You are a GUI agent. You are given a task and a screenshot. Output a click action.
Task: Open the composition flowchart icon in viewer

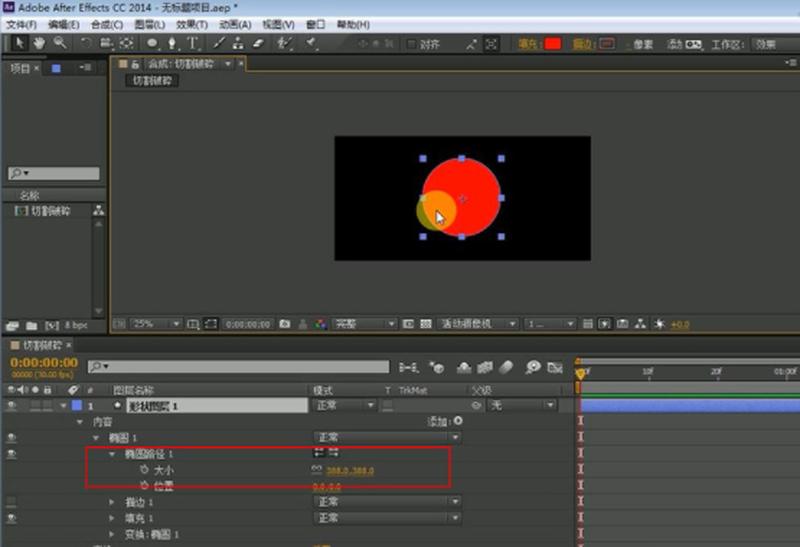tap(640, 324)
